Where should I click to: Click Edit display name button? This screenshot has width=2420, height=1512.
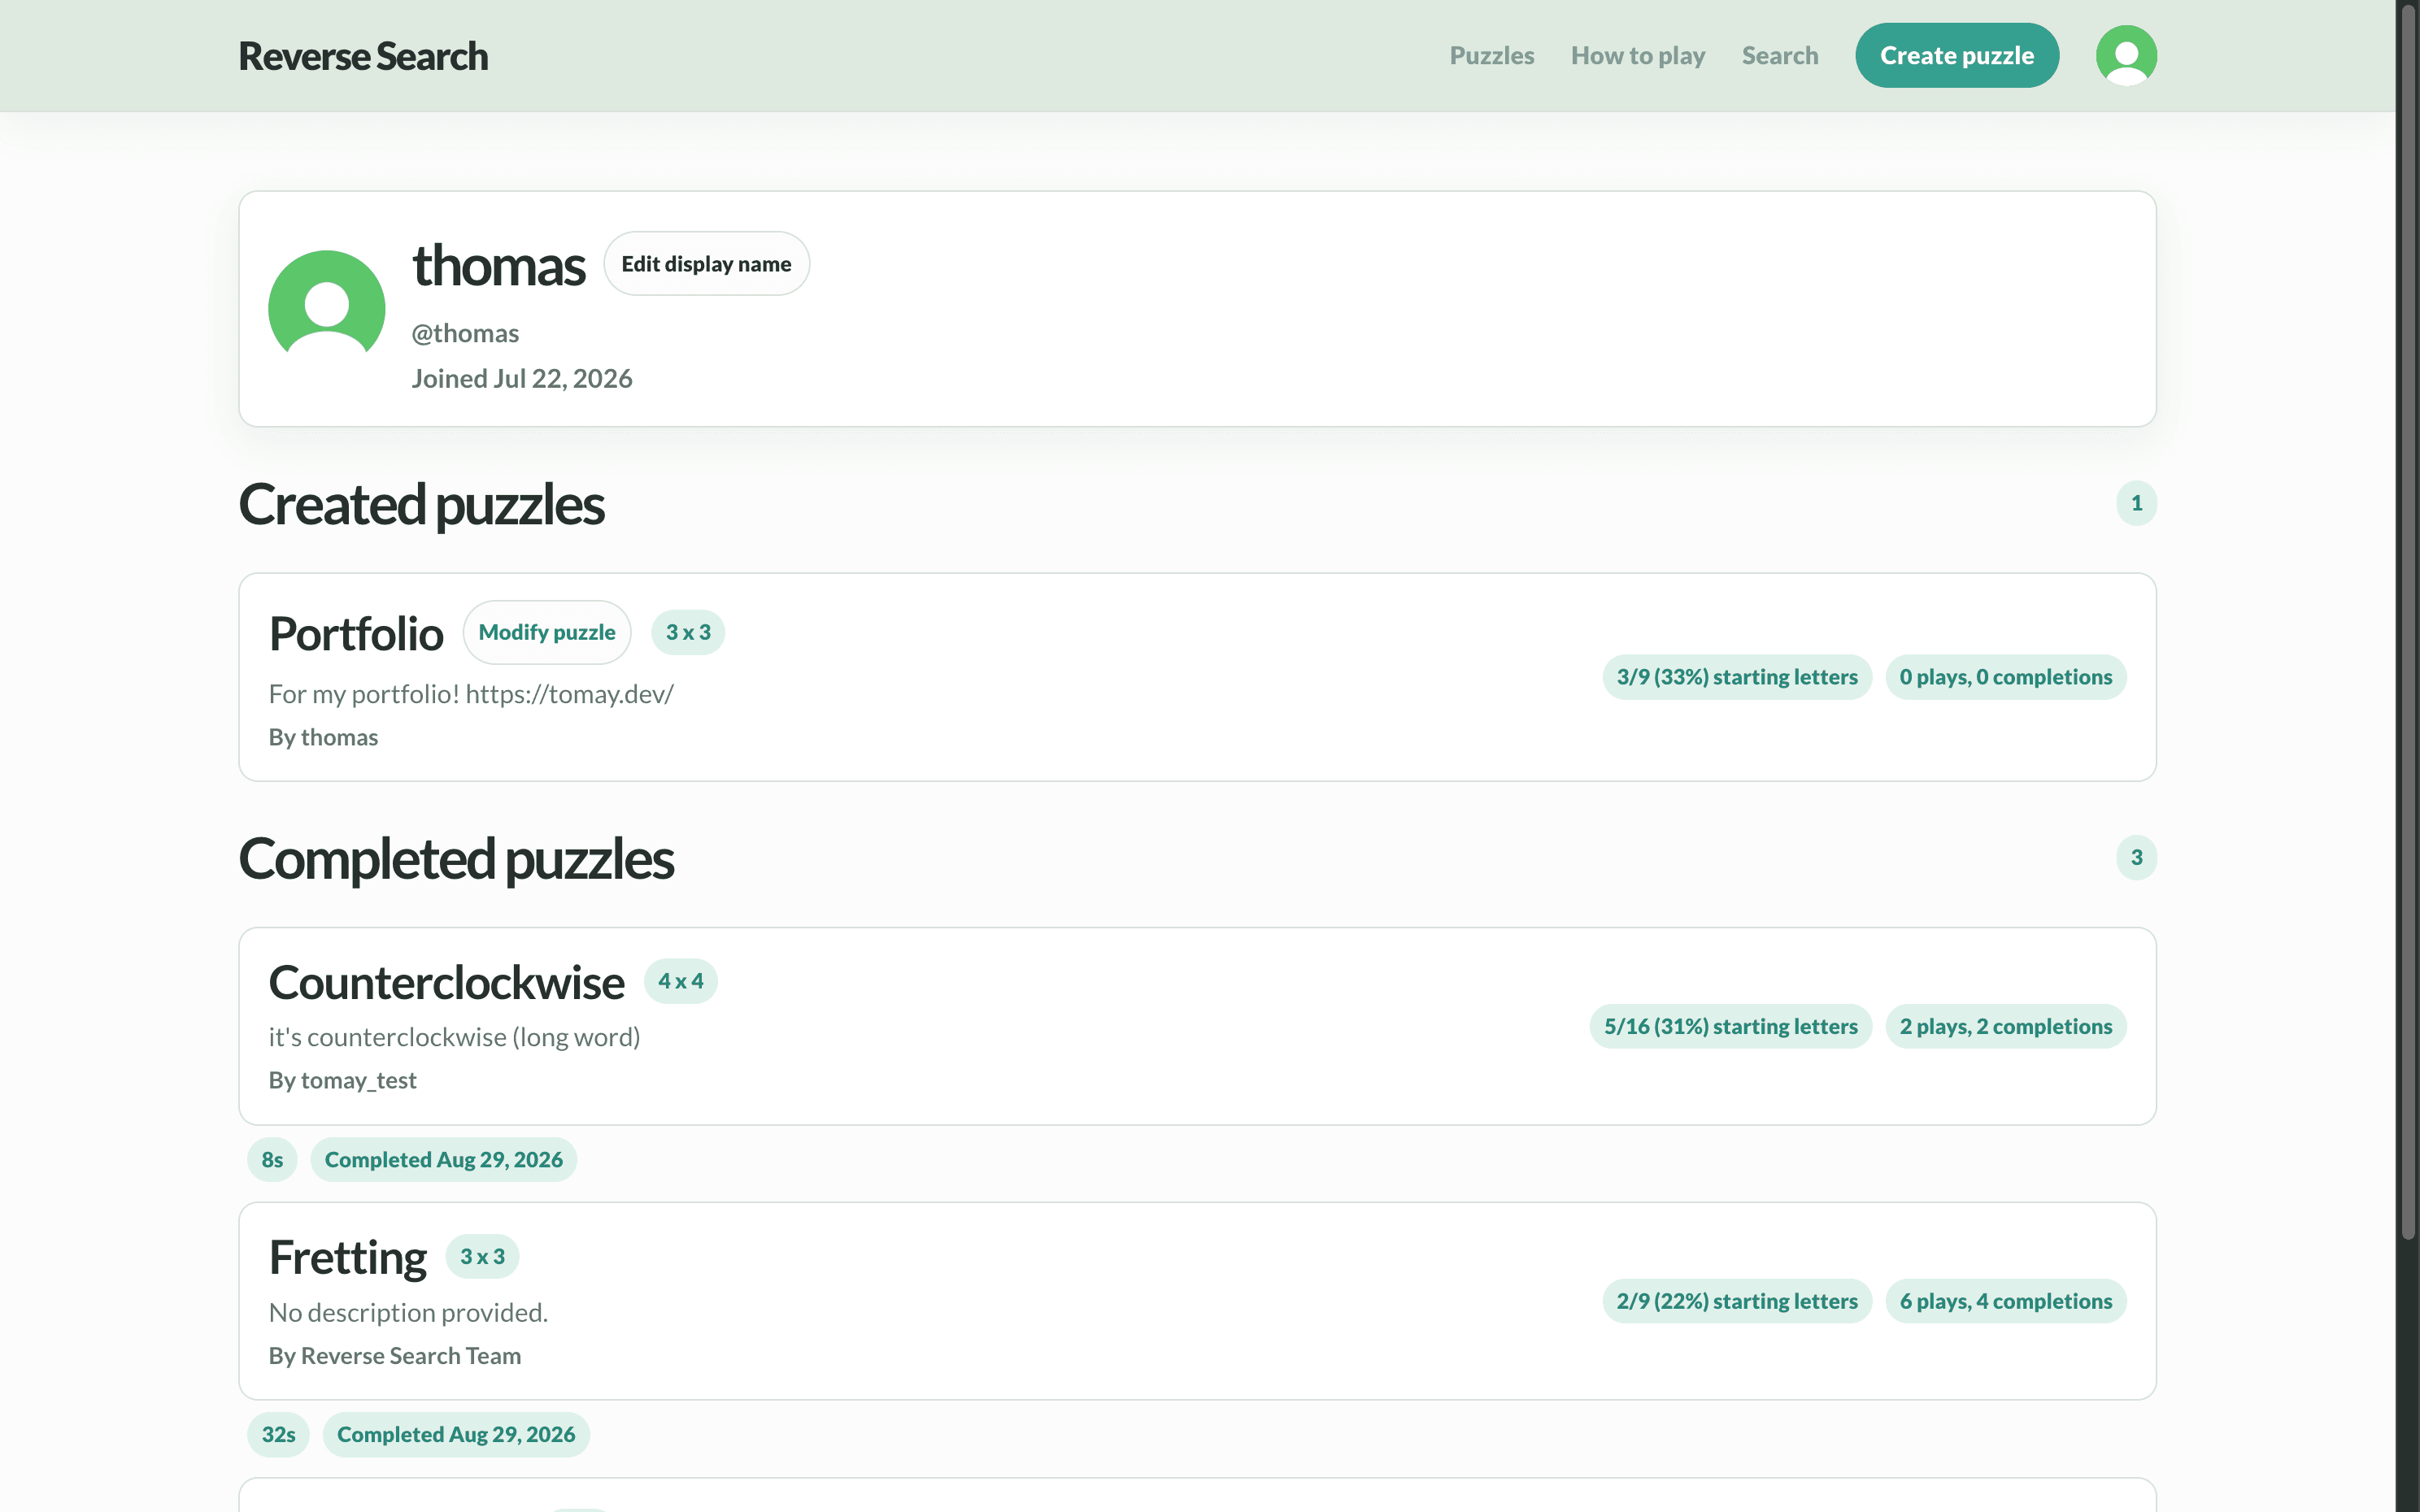click(x=706, y=263)
